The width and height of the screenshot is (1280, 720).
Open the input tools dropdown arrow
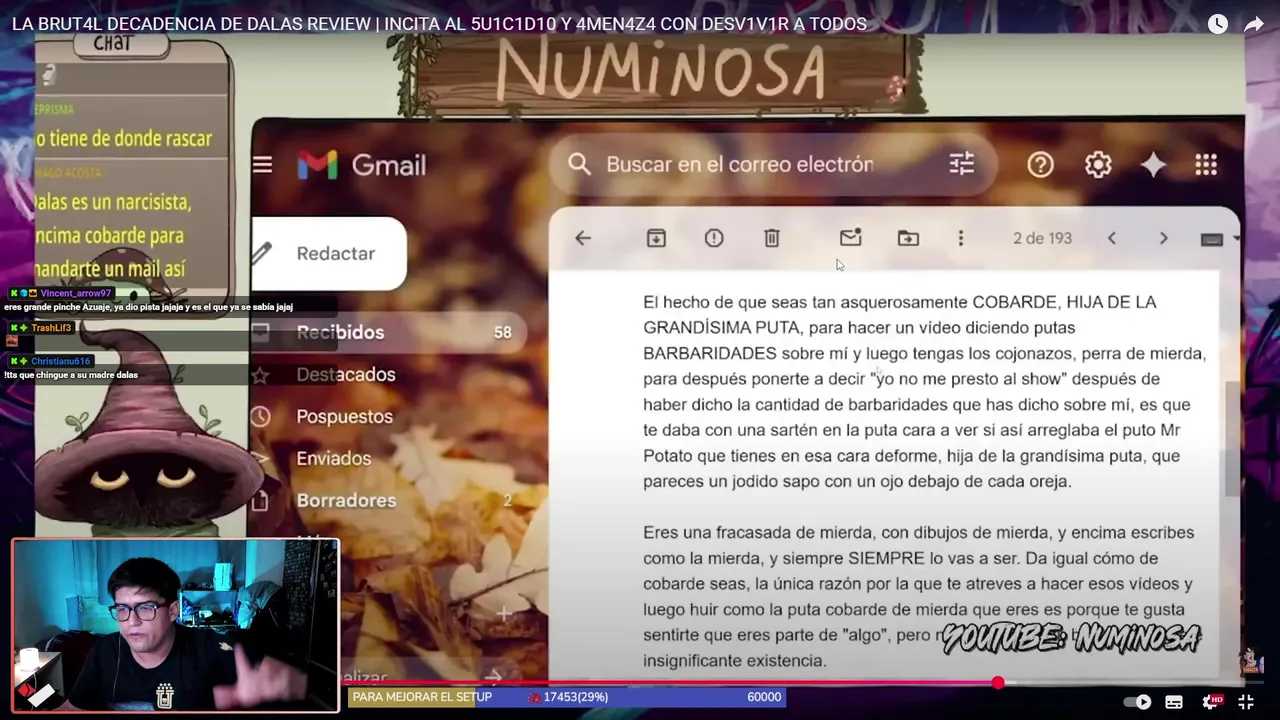(1236, 239)
